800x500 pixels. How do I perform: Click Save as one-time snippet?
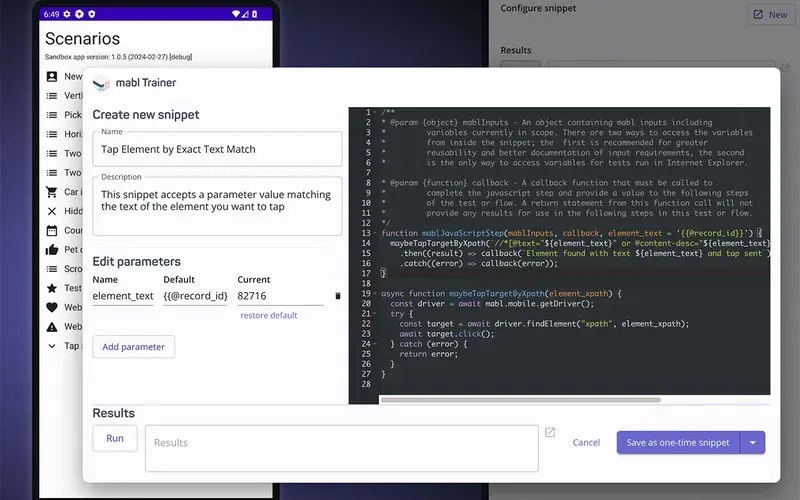(678, 442)
